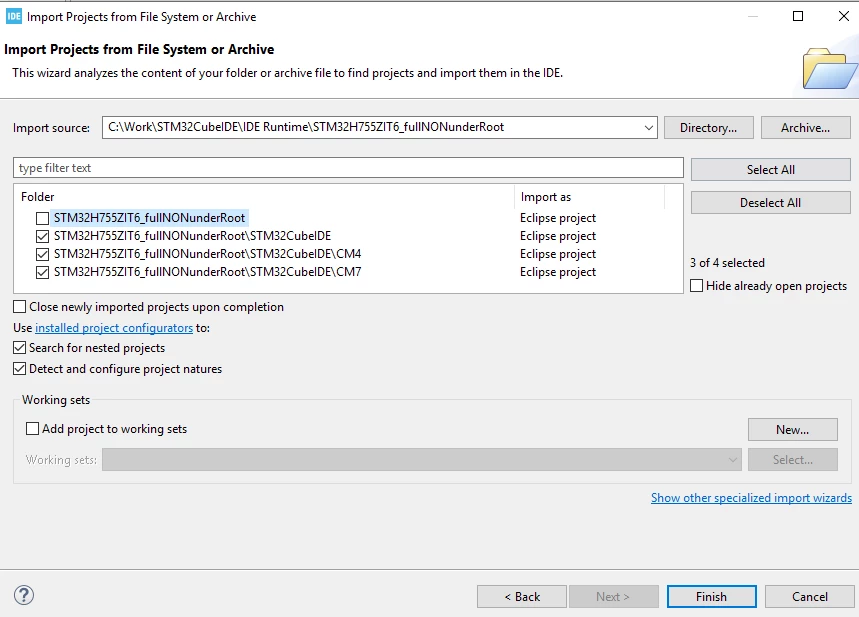The image size is (859, 617).
Task: Uncheck the STM32CubeIDE\CM7 project checkbox
Action: point(42,272)
